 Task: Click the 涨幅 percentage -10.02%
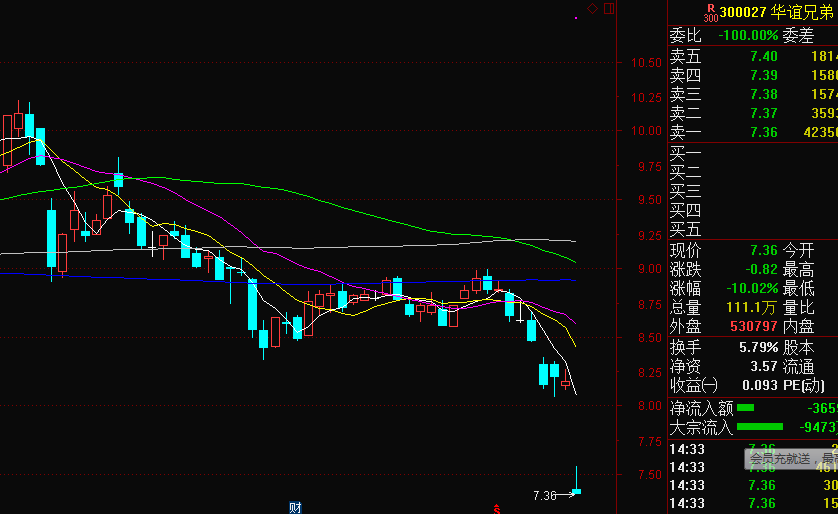(752, 289)
